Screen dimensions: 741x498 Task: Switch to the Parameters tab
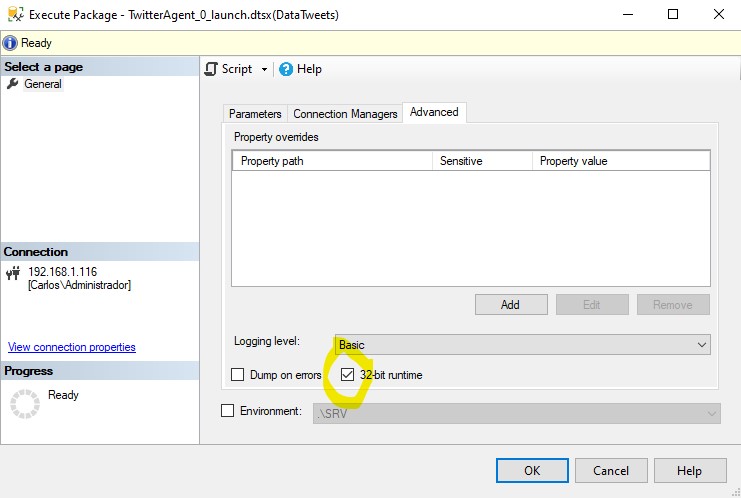[x=255, y=114]
